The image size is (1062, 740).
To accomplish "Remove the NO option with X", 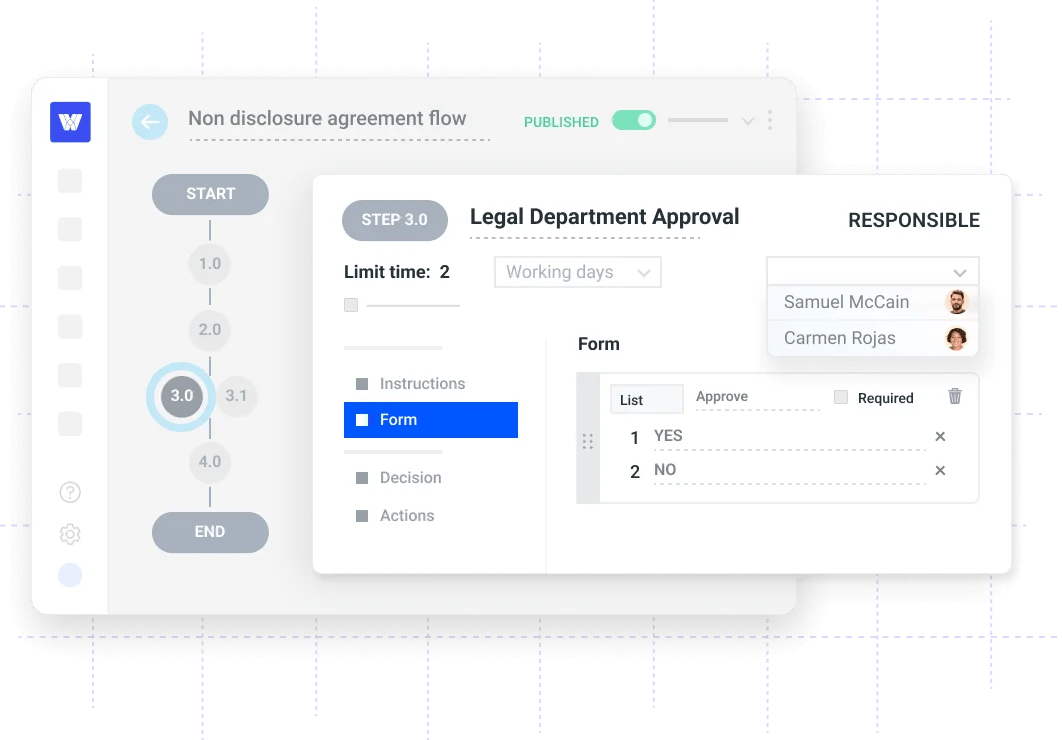I will (940, 471).
